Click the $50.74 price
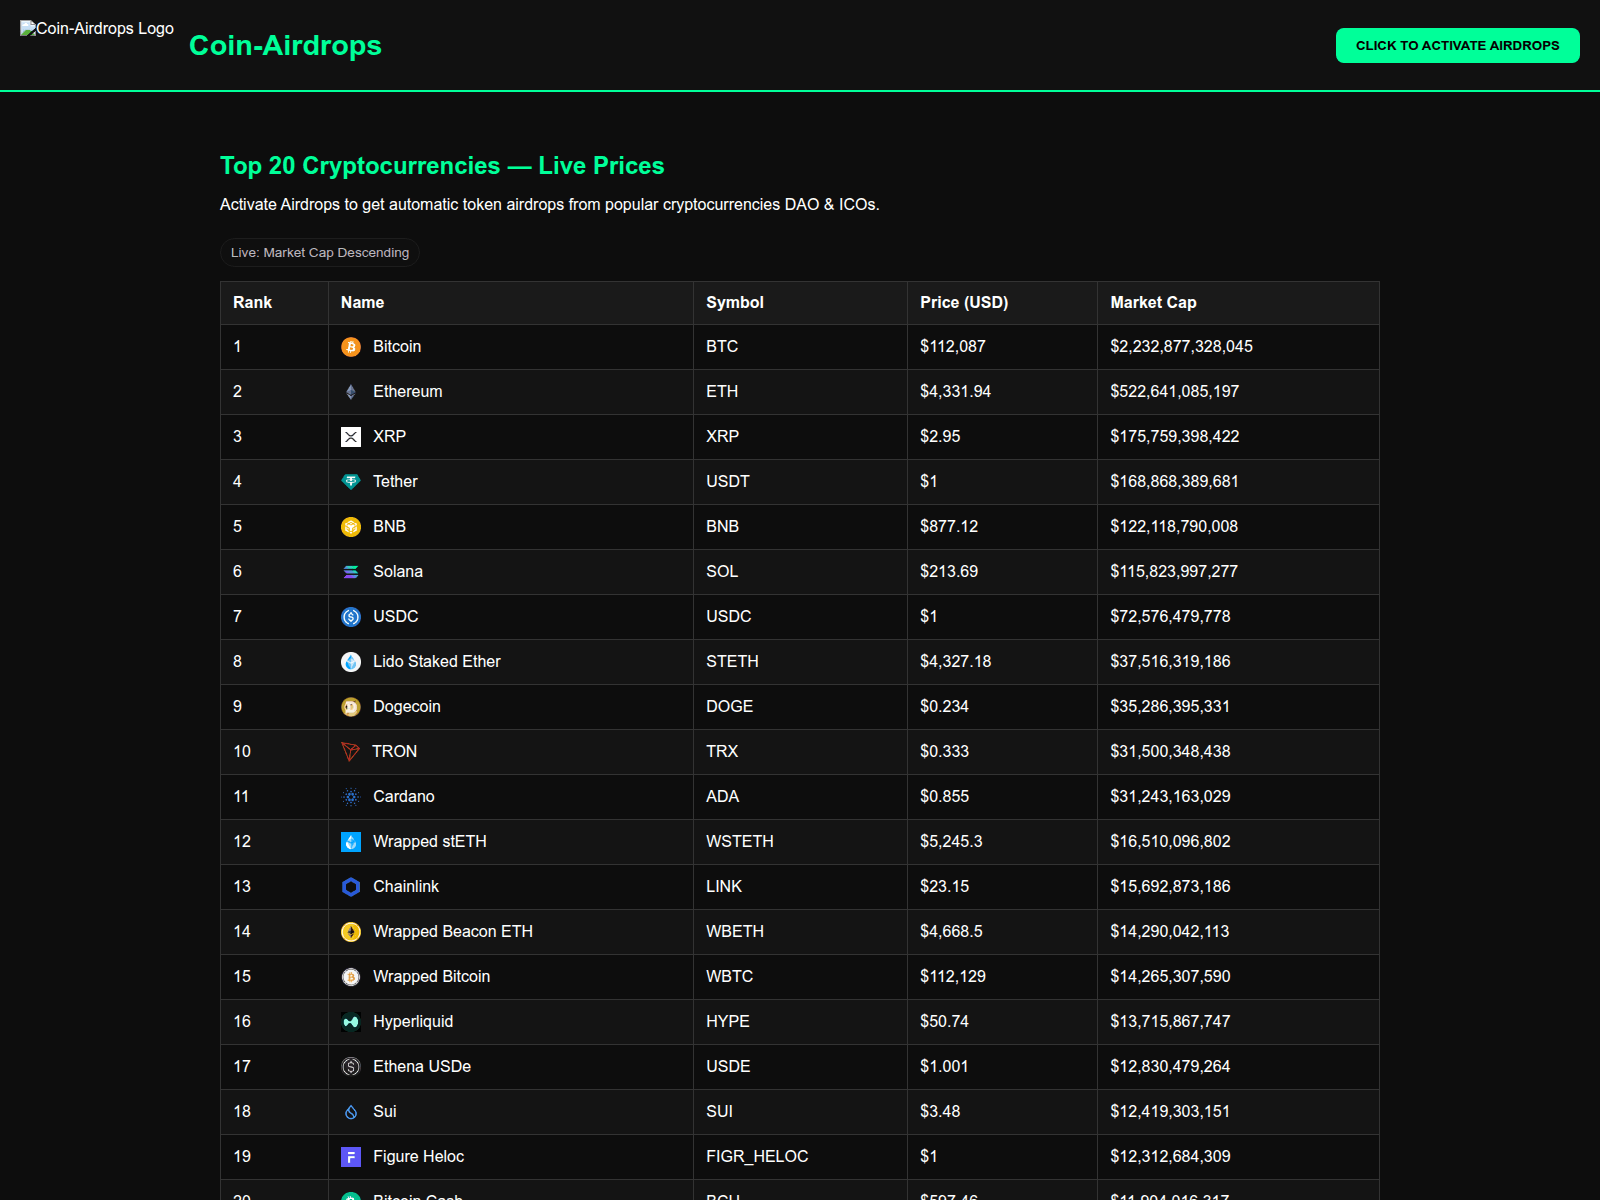The image size is (1600, 1200). coord(945,1021)
